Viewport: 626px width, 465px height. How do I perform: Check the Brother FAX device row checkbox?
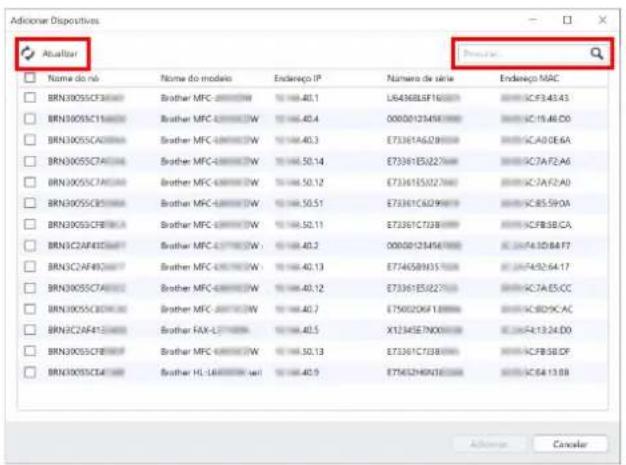(30, 330)
